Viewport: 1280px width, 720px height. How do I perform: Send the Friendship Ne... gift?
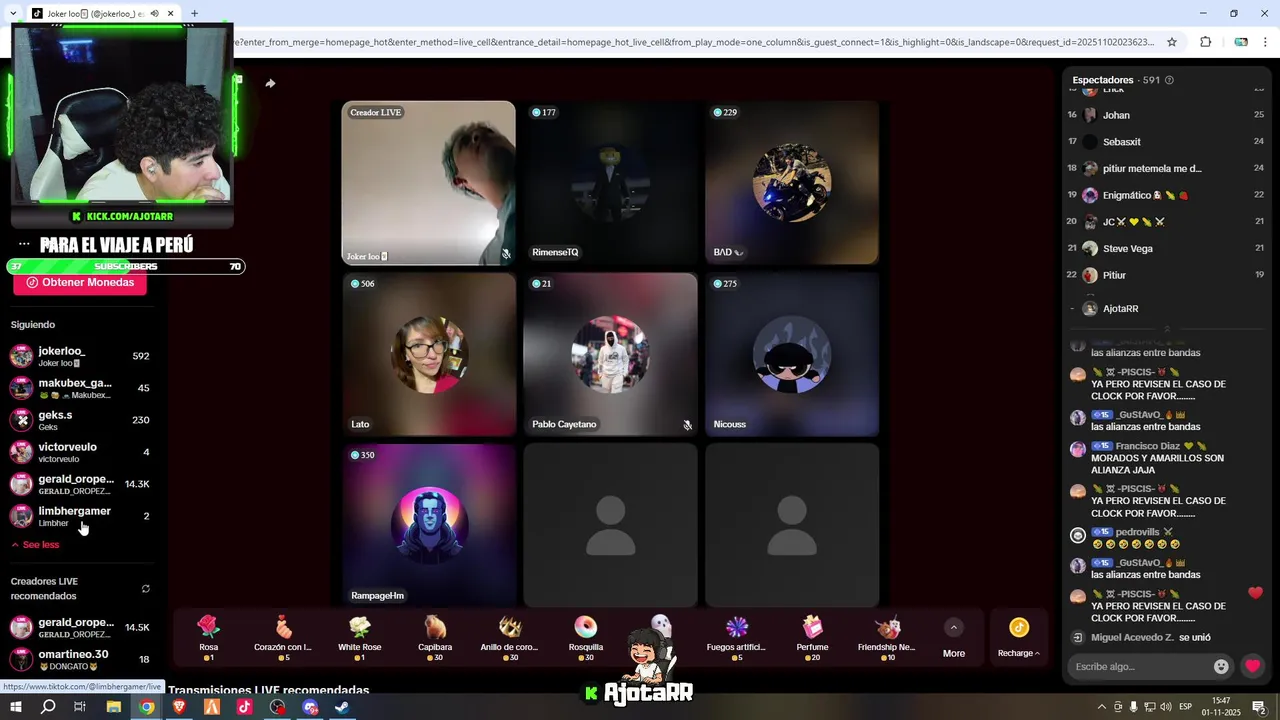[x=887, y=637]
